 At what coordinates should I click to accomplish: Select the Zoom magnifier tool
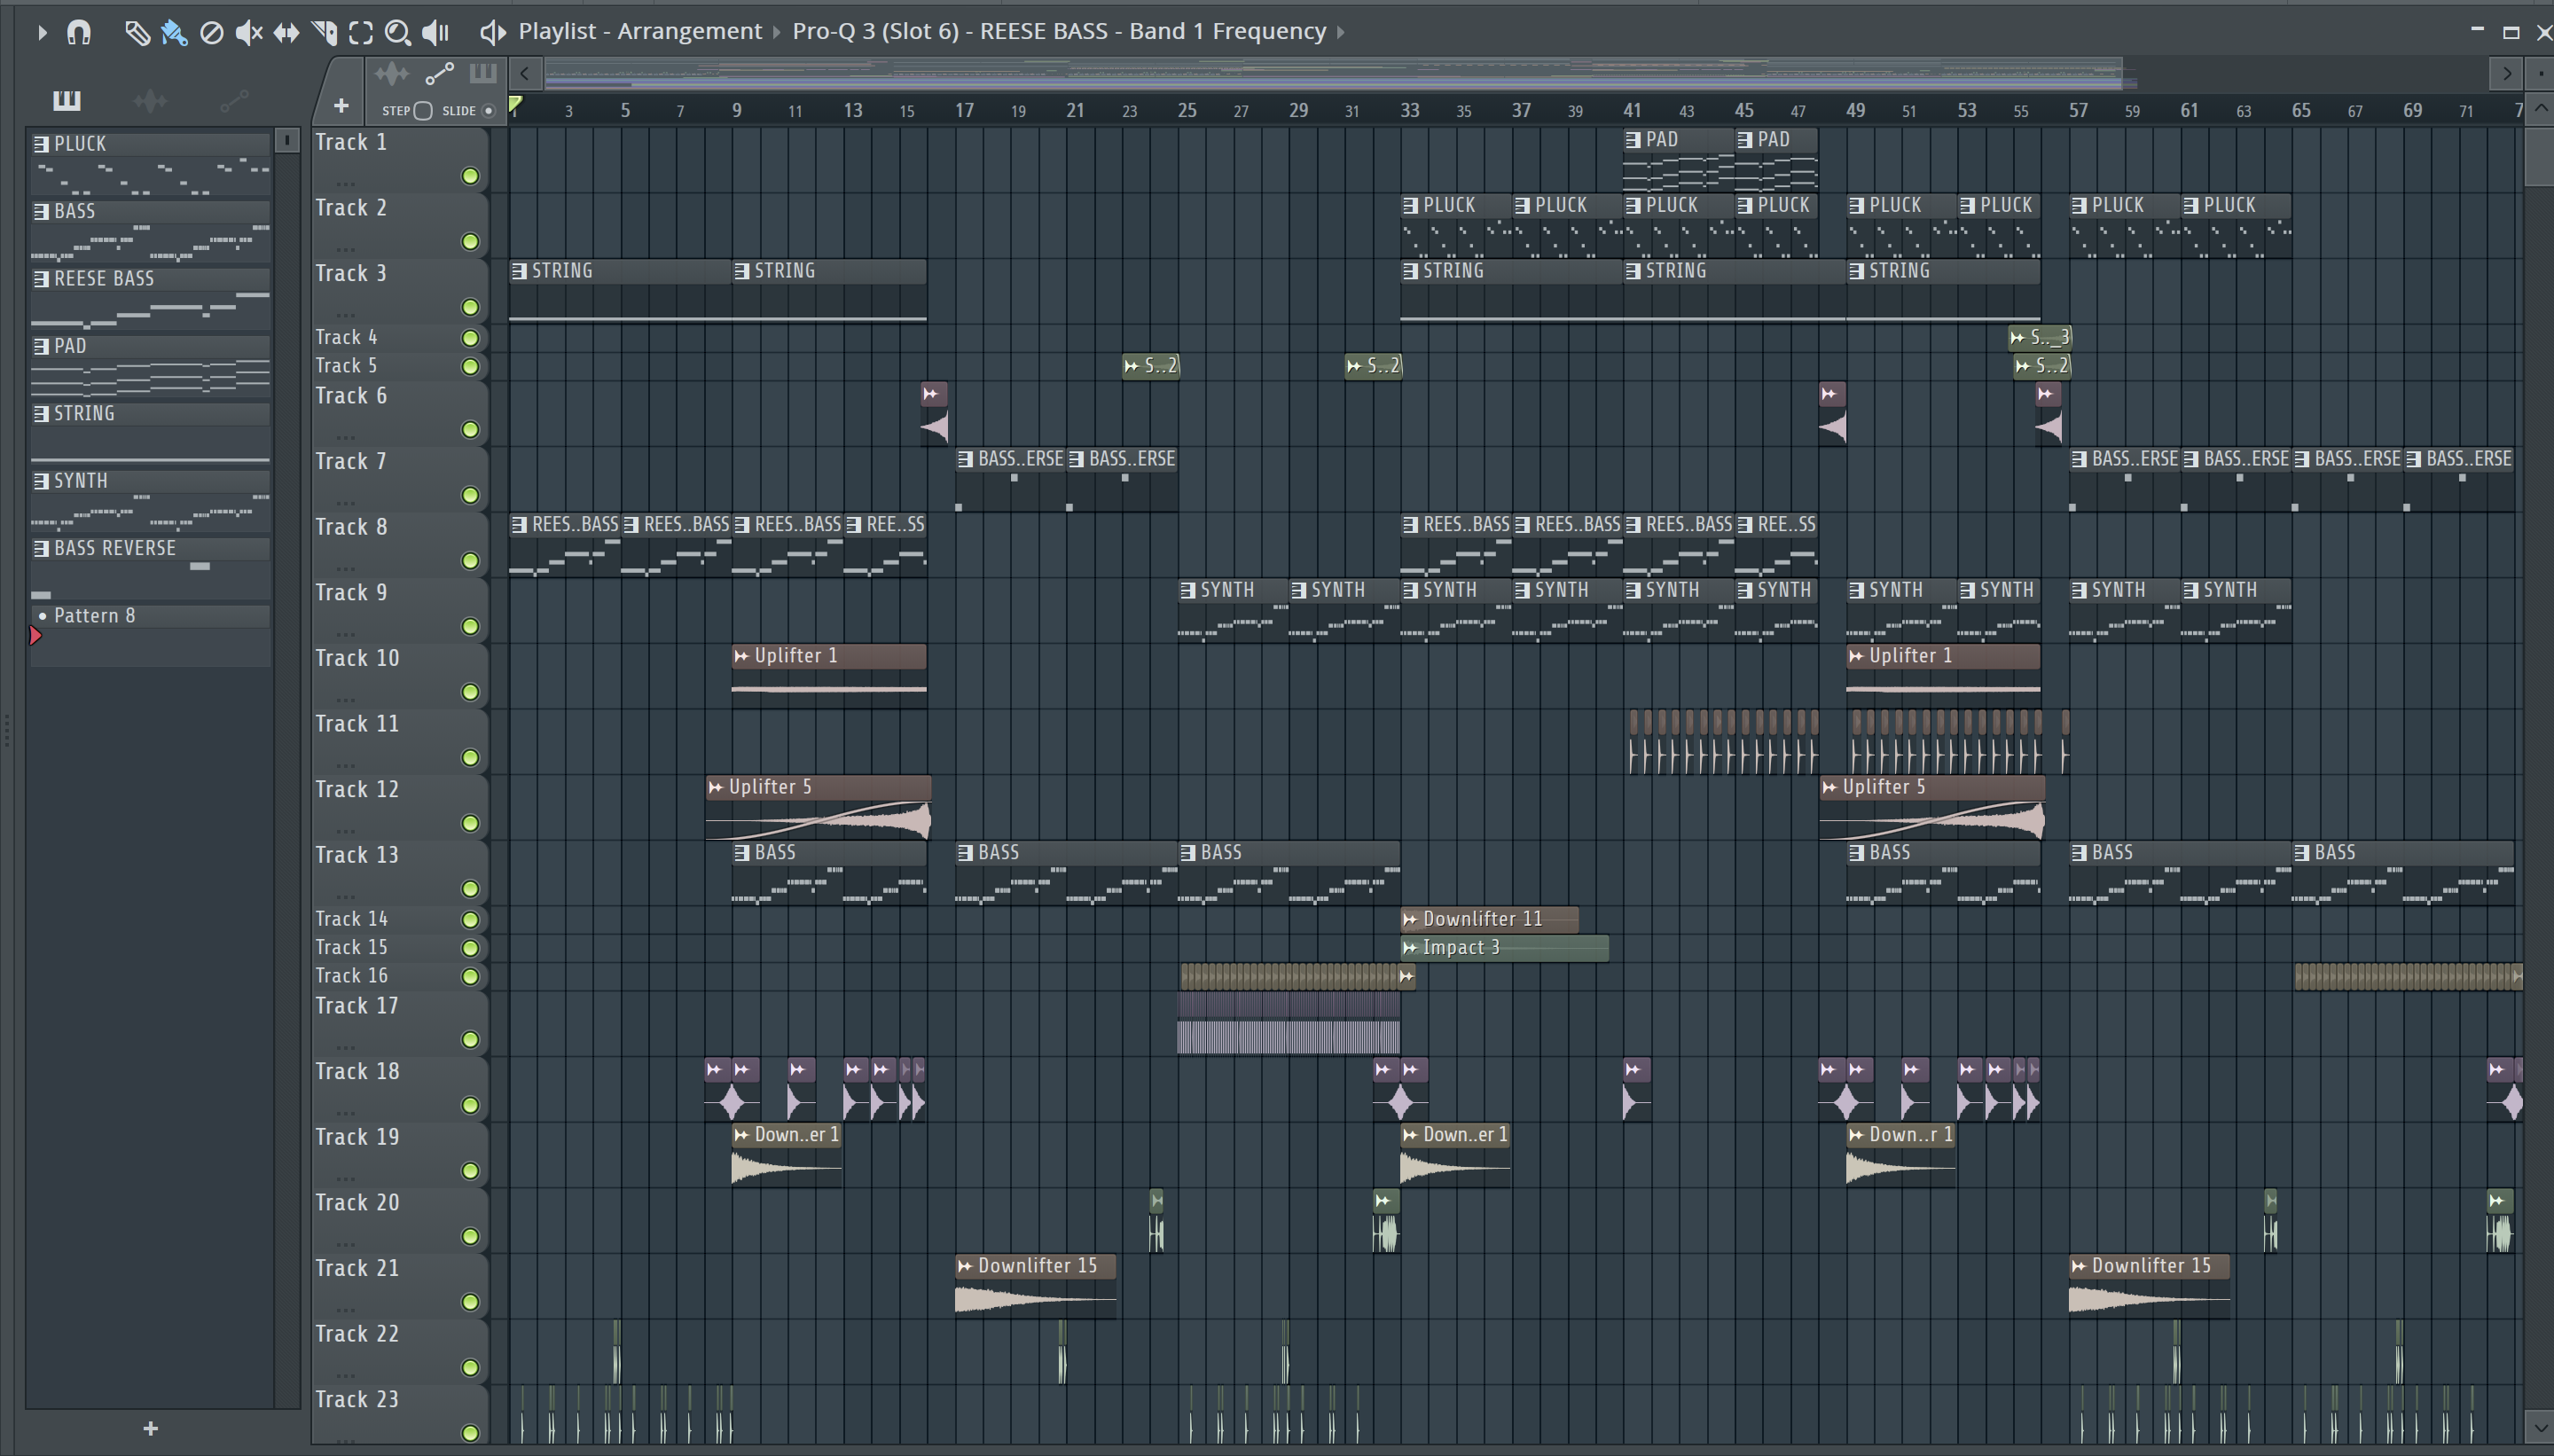(x=397, y=32)
